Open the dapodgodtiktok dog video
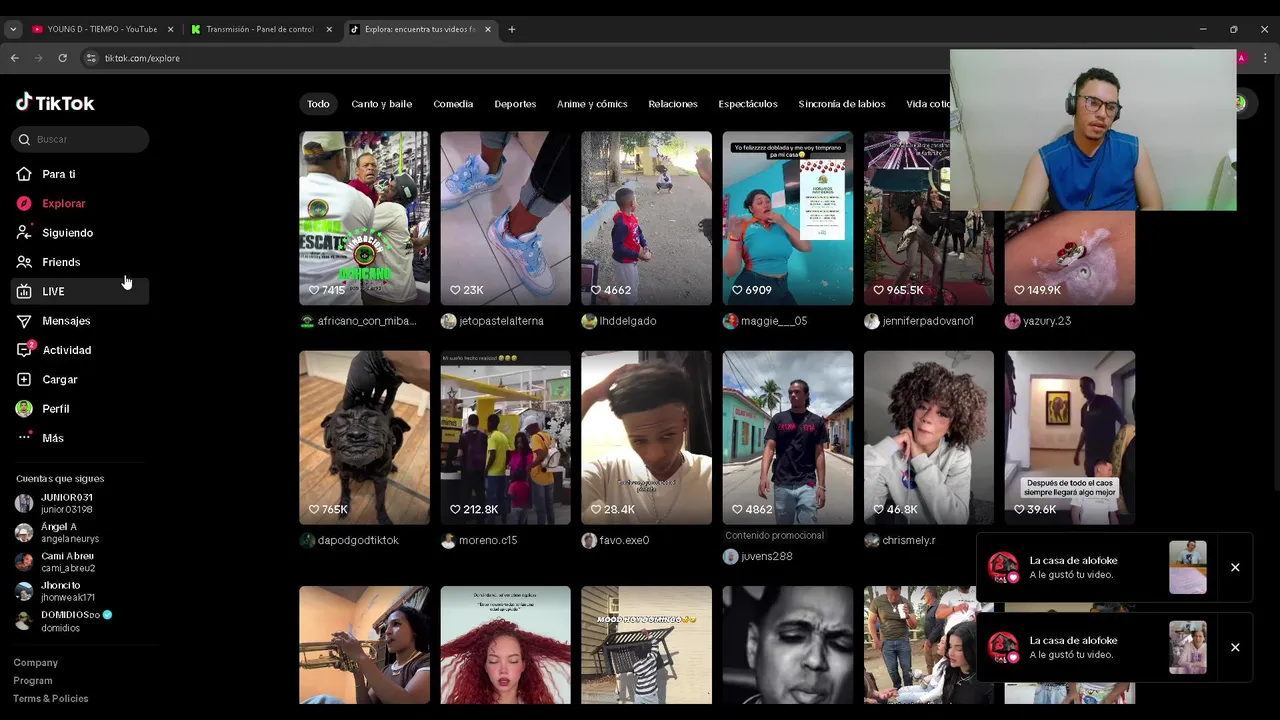 364,437
